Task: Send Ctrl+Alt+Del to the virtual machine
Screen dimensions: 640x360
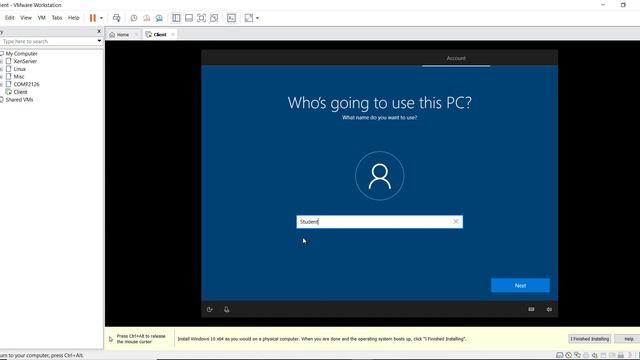Action: click(x=116, y=18)
